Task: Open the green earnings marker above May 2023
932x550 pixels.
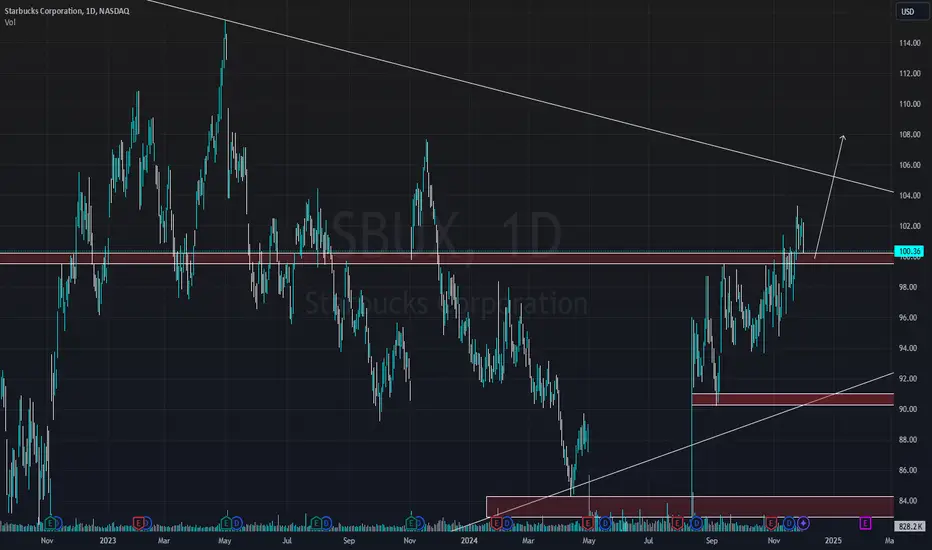Action: [x=226, y=523]
